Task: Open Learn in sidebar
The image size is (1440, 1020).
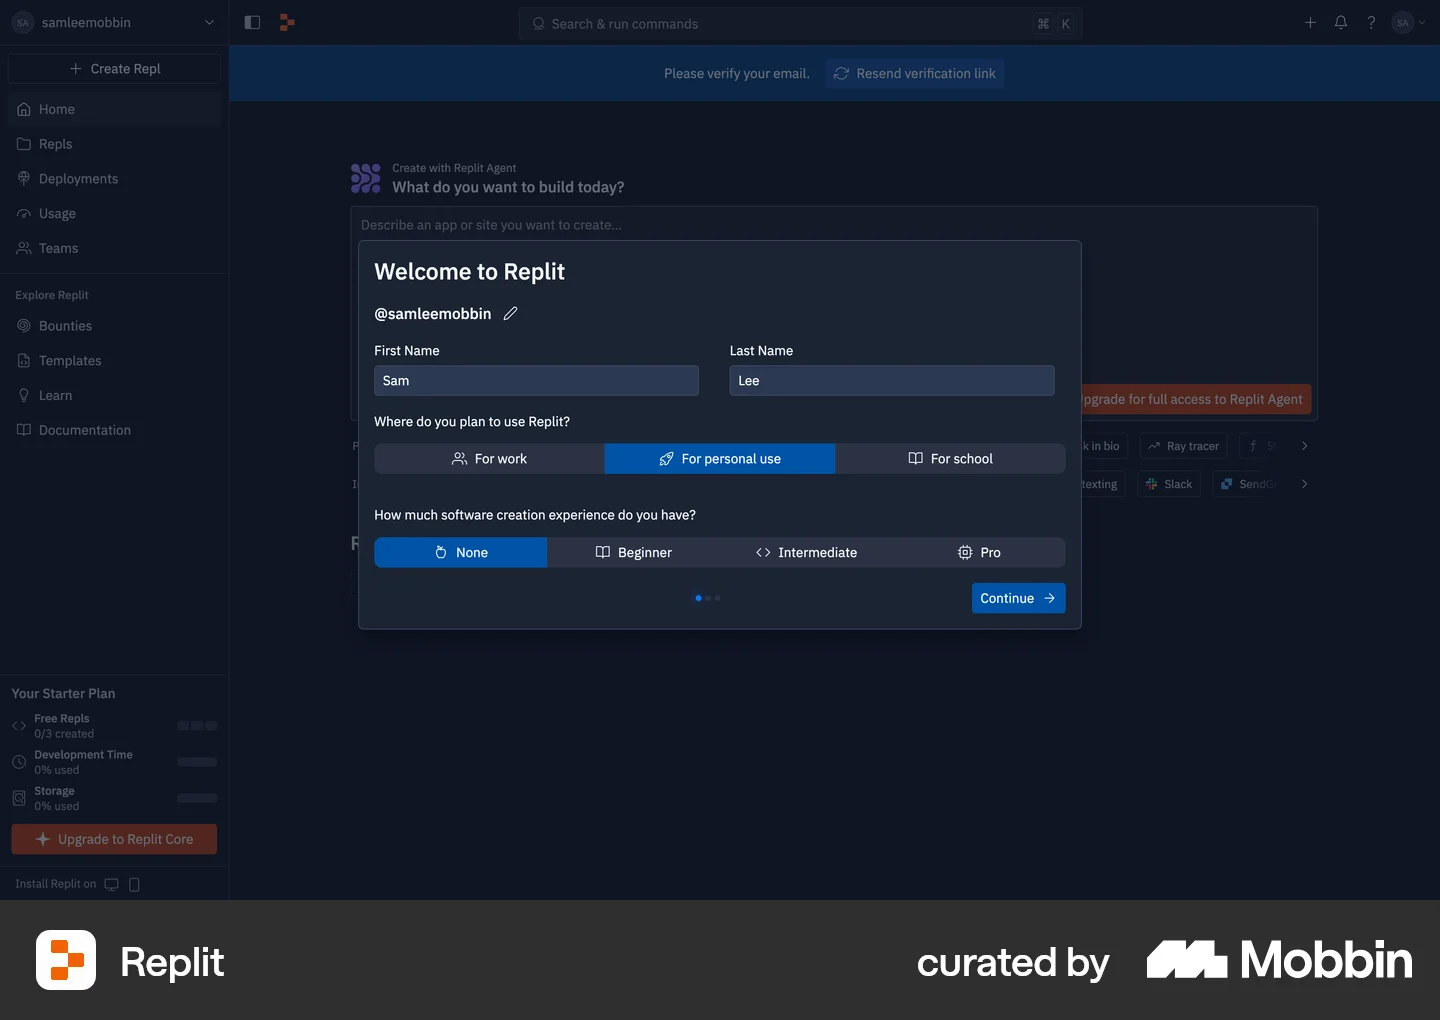Action: 114,395
